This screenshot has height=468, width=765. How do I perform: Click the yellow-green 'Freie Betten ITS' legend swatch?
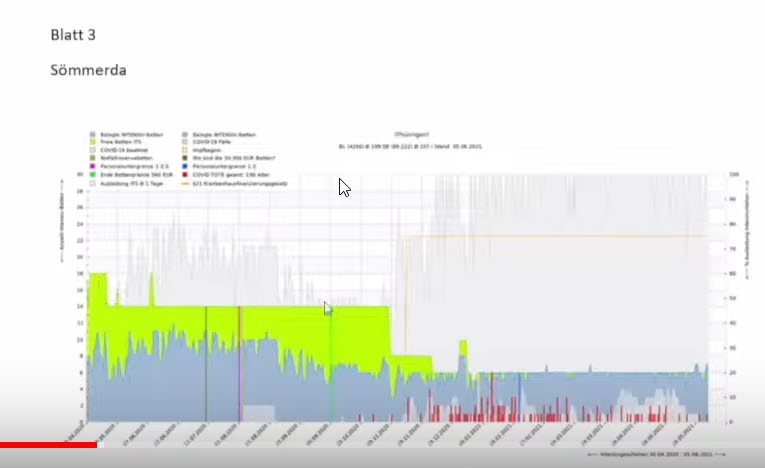pyautogui.click(x=93, y=142)
